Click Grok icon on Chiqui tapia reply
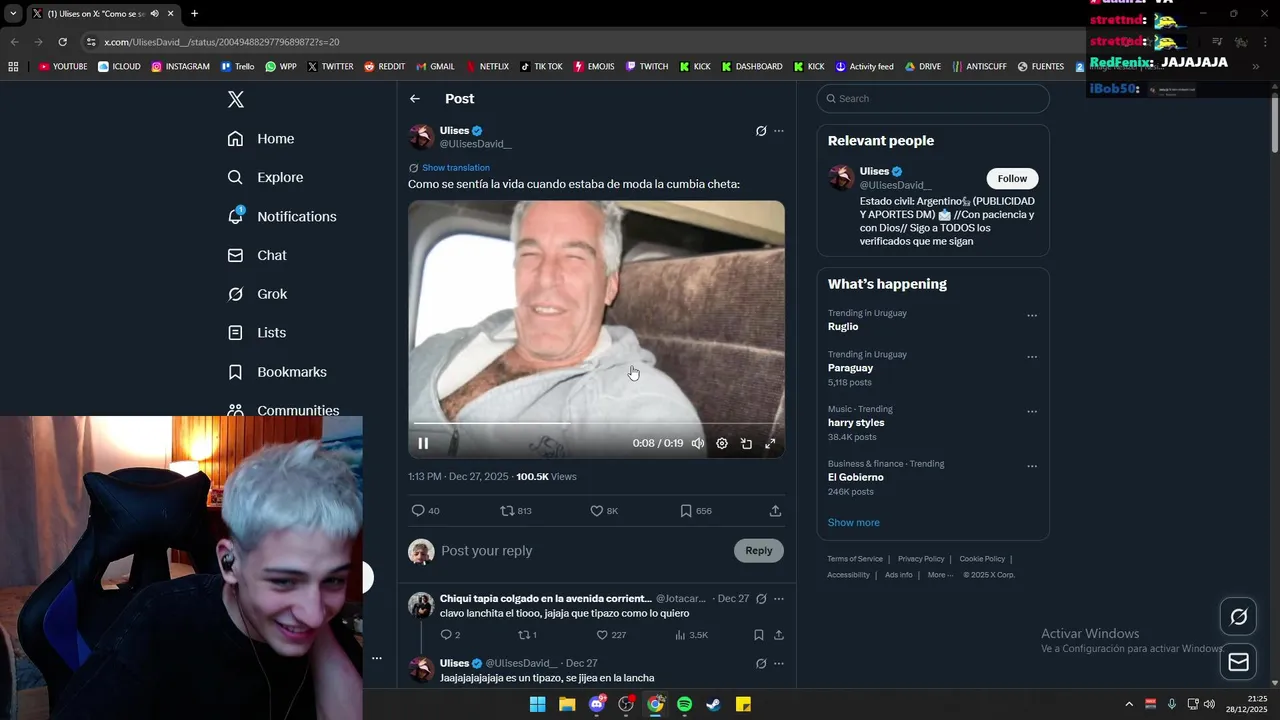 (x=761, y=599)
